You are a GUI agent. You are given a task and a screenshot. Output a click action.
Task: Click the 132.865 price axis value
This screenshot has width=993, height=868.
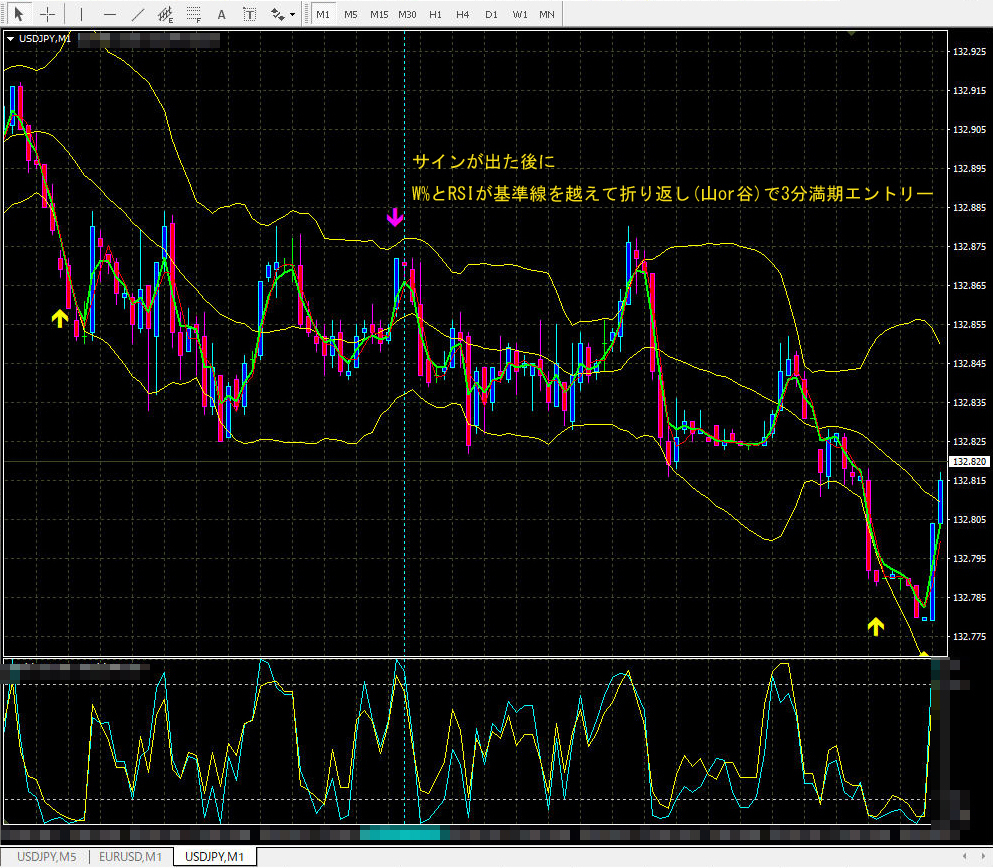click(x=970, y=286)
